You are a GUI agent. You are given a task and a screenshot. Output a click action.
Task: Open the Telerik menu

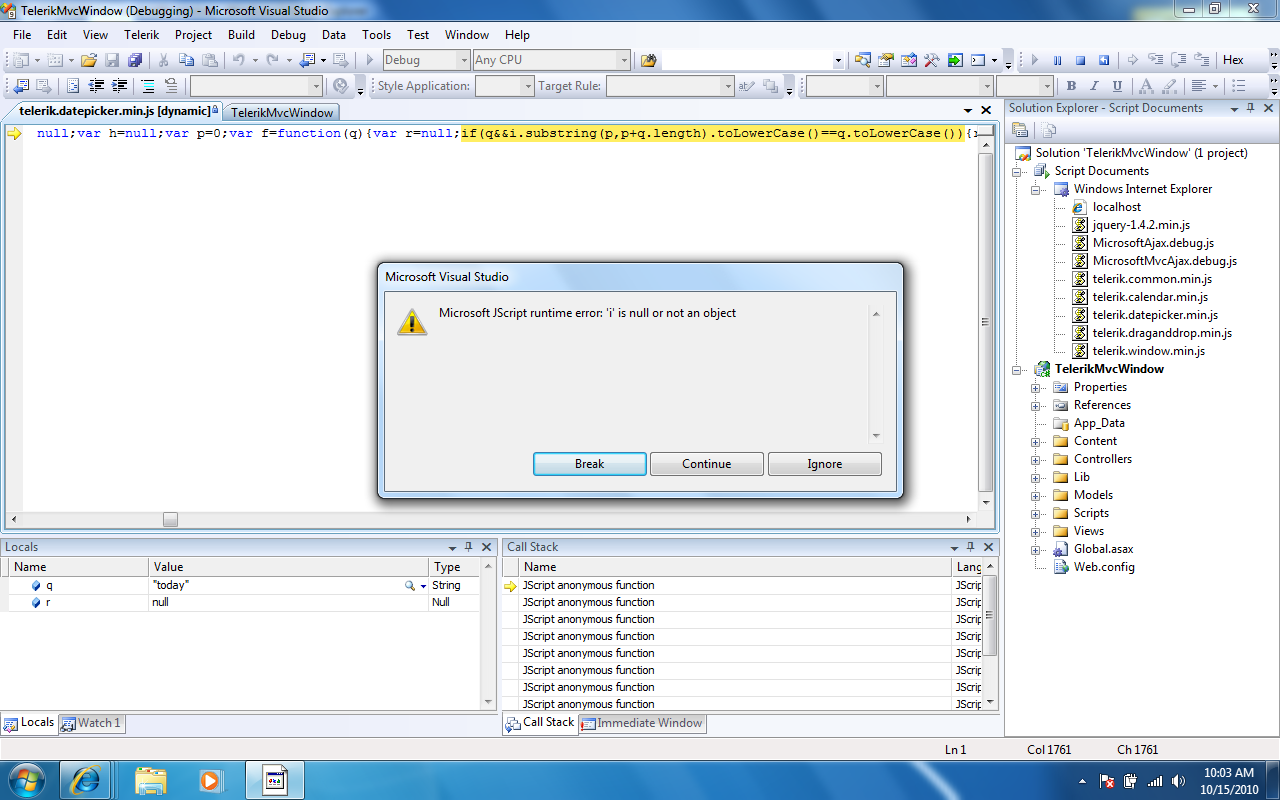[x=142, y=34]
